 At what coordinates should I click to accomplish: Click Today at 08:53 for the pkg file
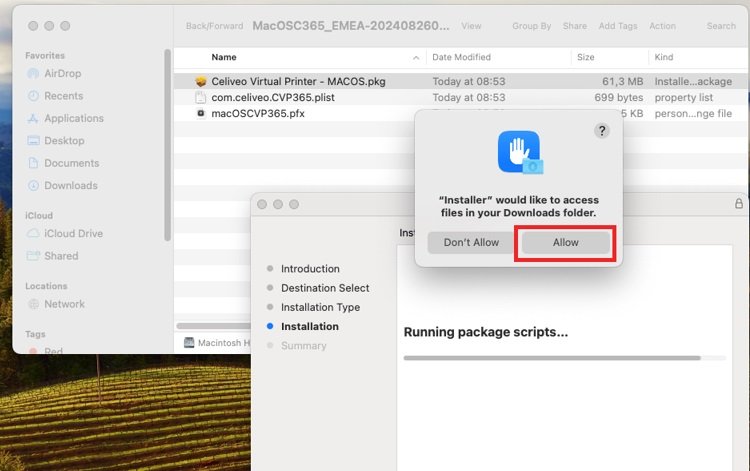tap(468, 81)
